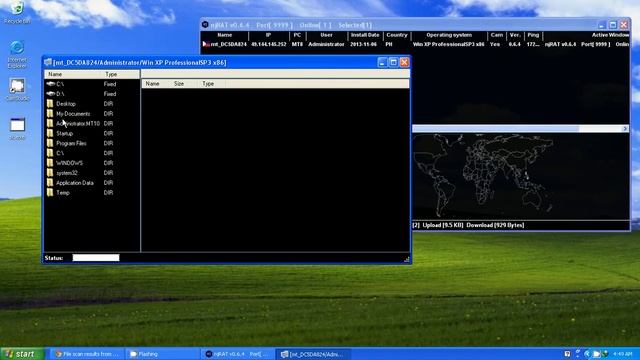
Task: Open the Windows Start menu
Action: tap(22, 354)
